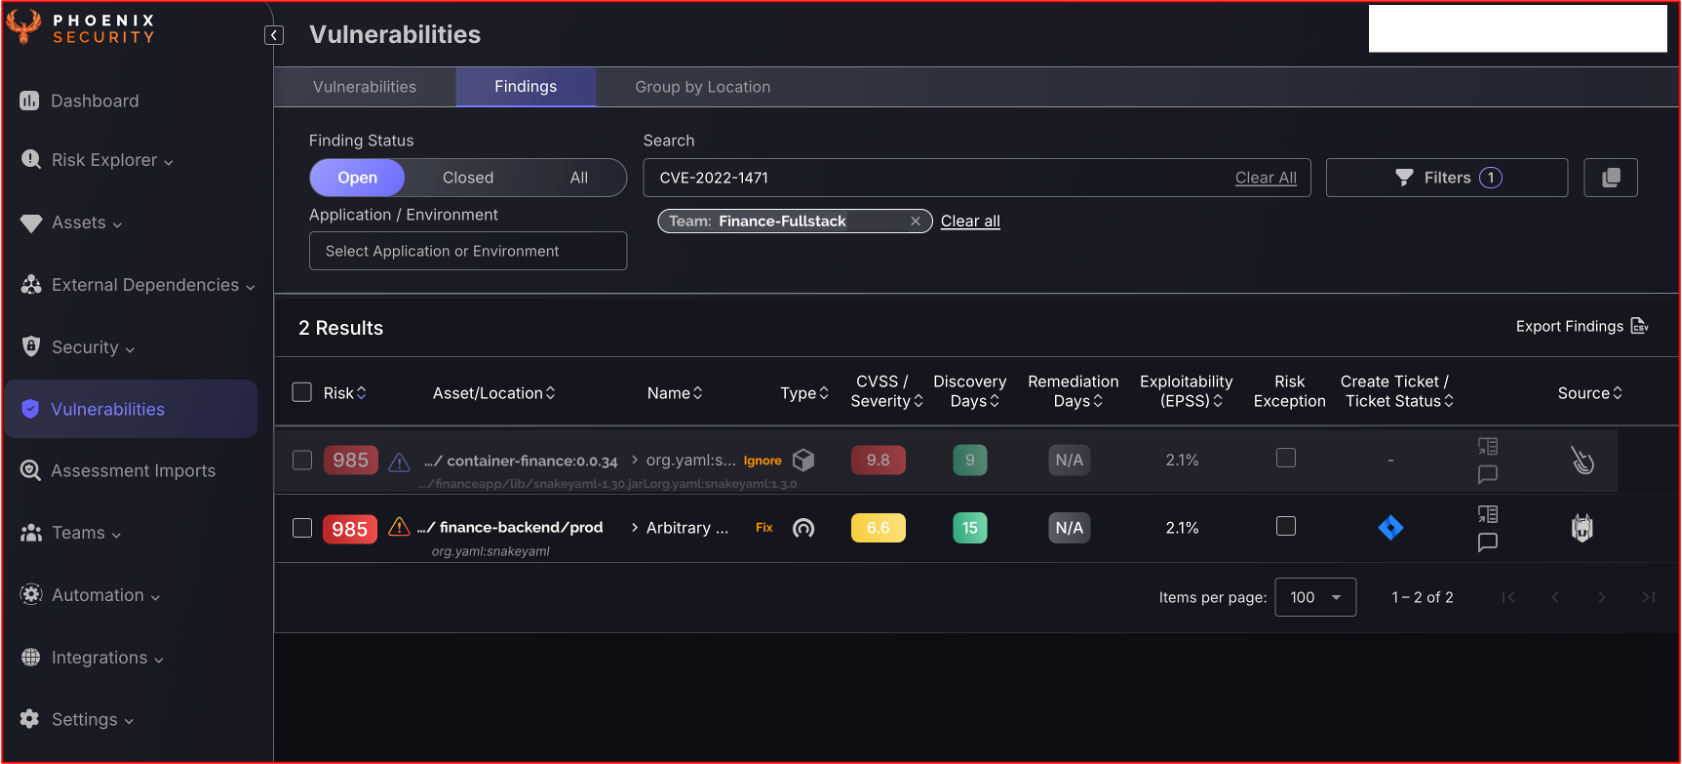Select the Findings tab

(526, 87)
